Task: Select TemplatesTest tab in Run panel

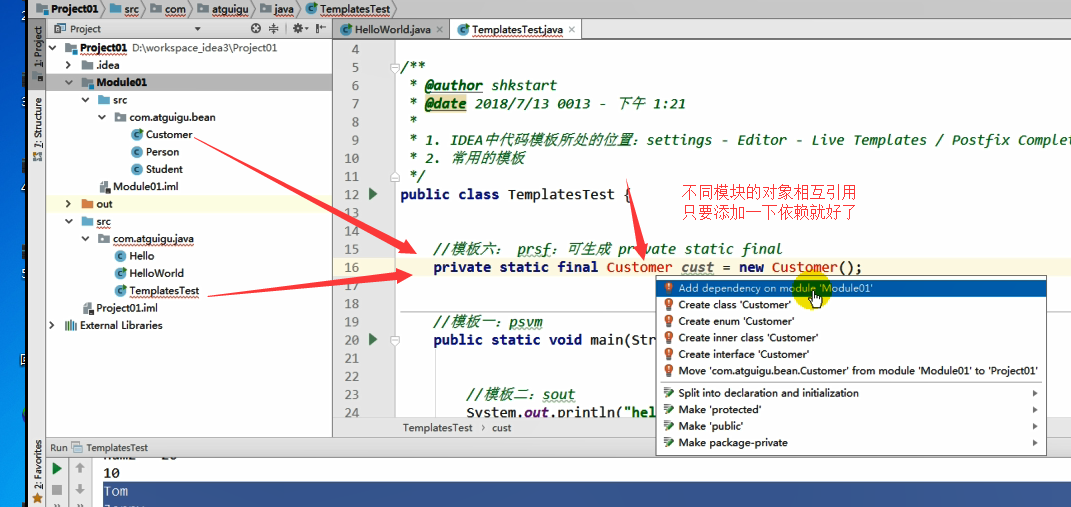Action: pyautogui.click(x=110, y=448)
